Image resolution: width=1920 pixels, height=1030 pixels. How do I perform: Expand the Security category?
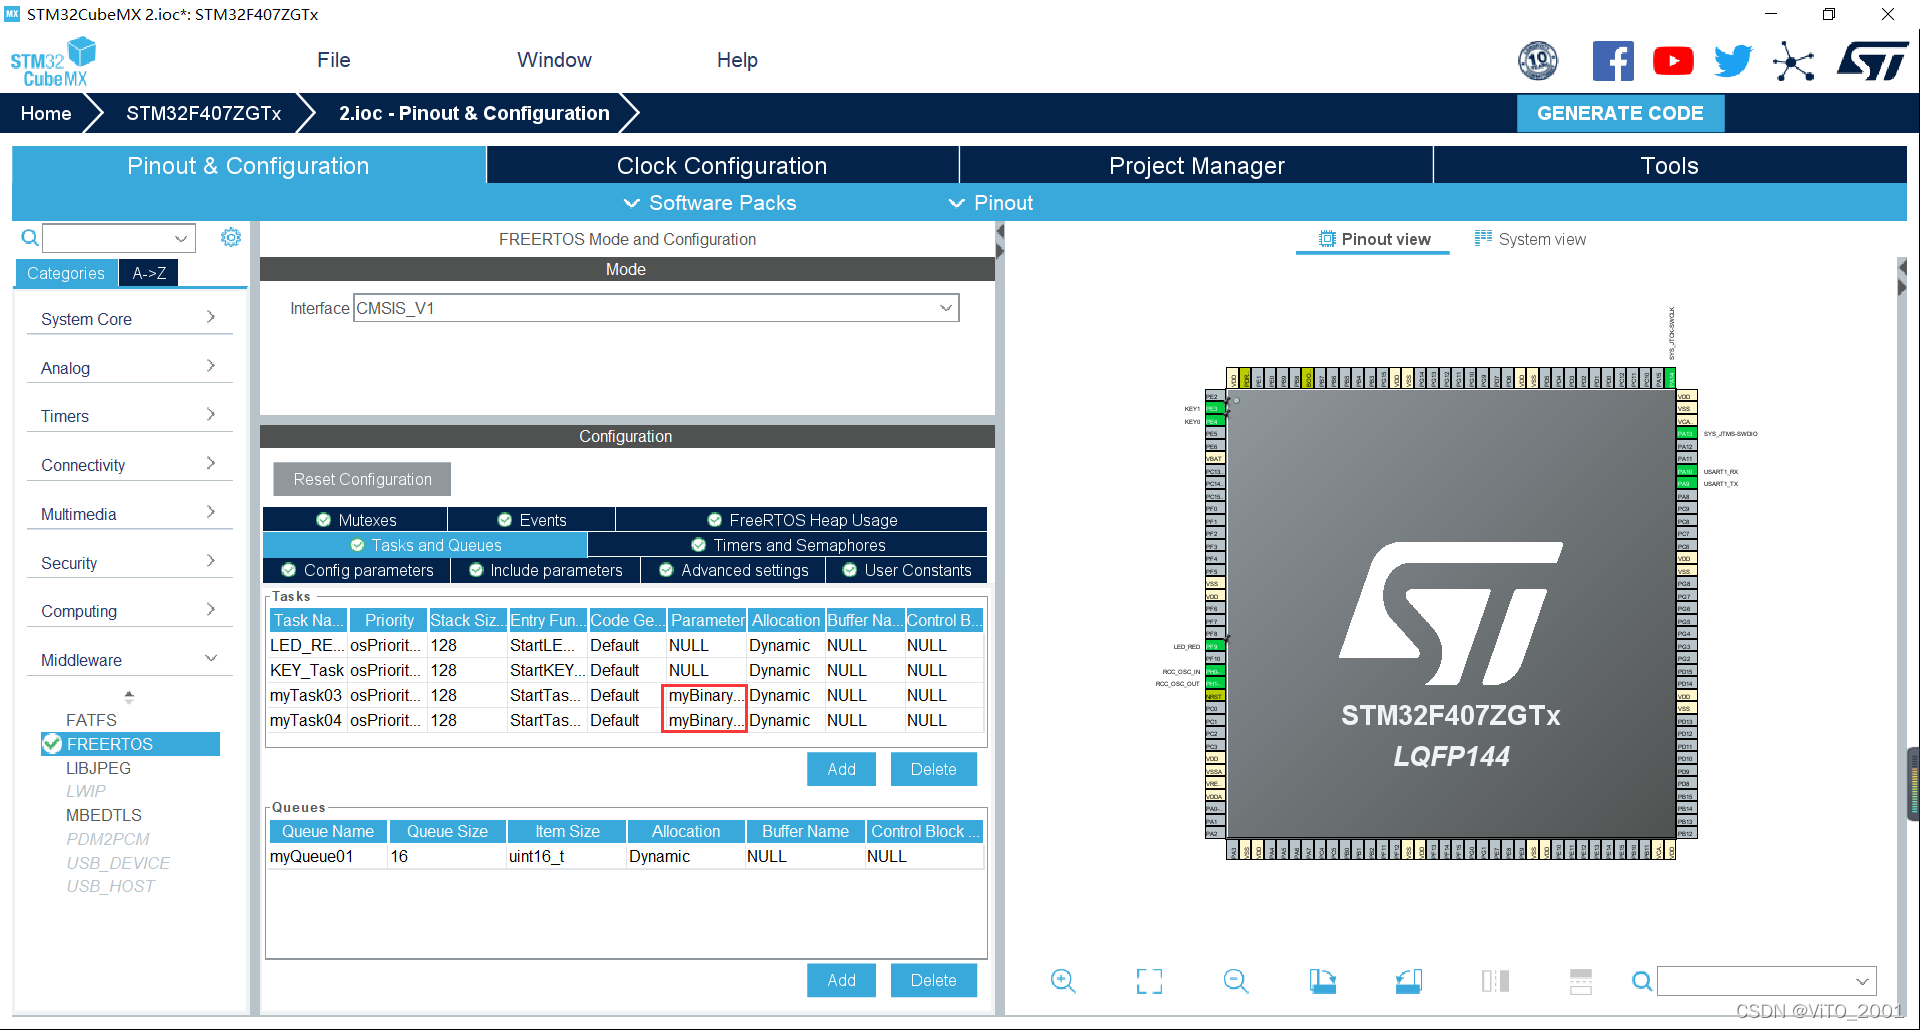(130, 563)
